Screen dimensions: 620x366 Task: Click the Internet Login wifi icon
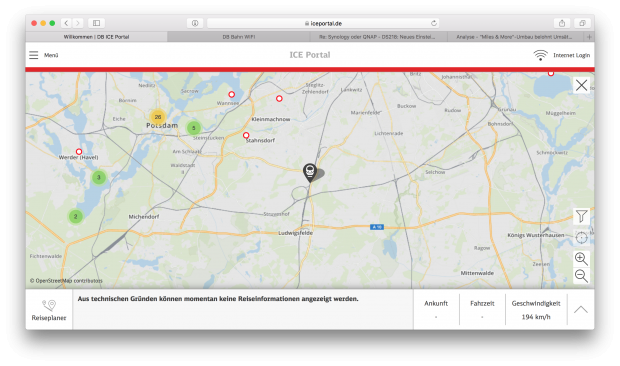pyautogui.click(x=540, y=55)
